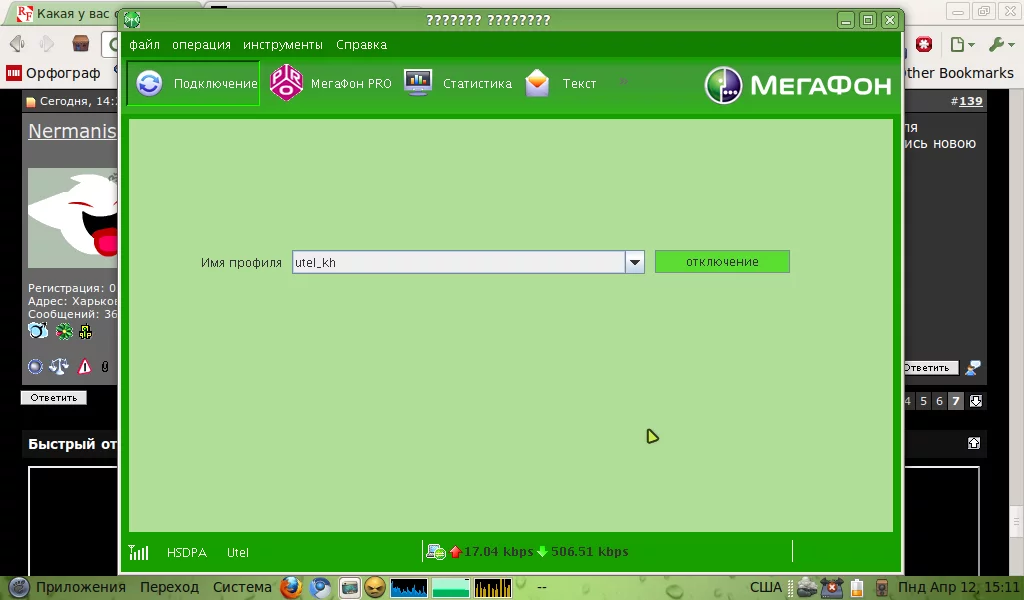The width and height of the screenshot is (1024, 600).
Task: Open the Nermanis user profile link
Action: (72, 131)
